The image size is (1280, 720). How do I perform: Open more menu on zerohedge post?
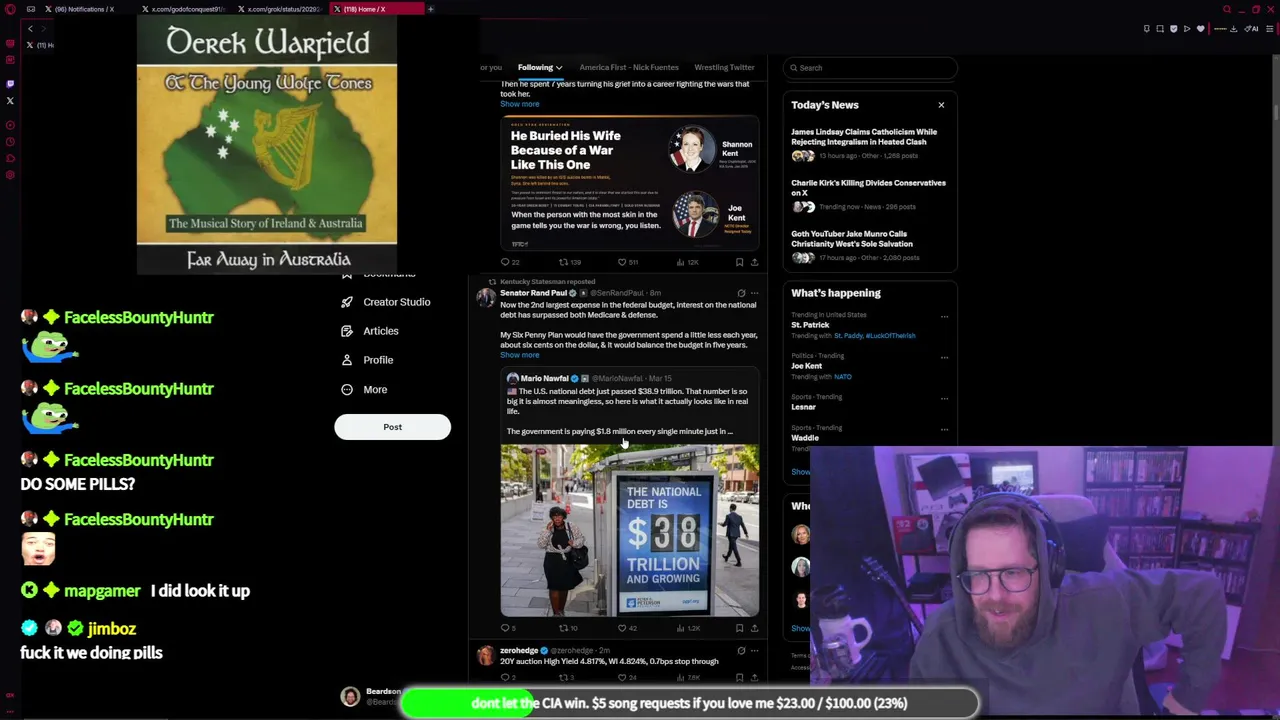click(x=755, y=651)
